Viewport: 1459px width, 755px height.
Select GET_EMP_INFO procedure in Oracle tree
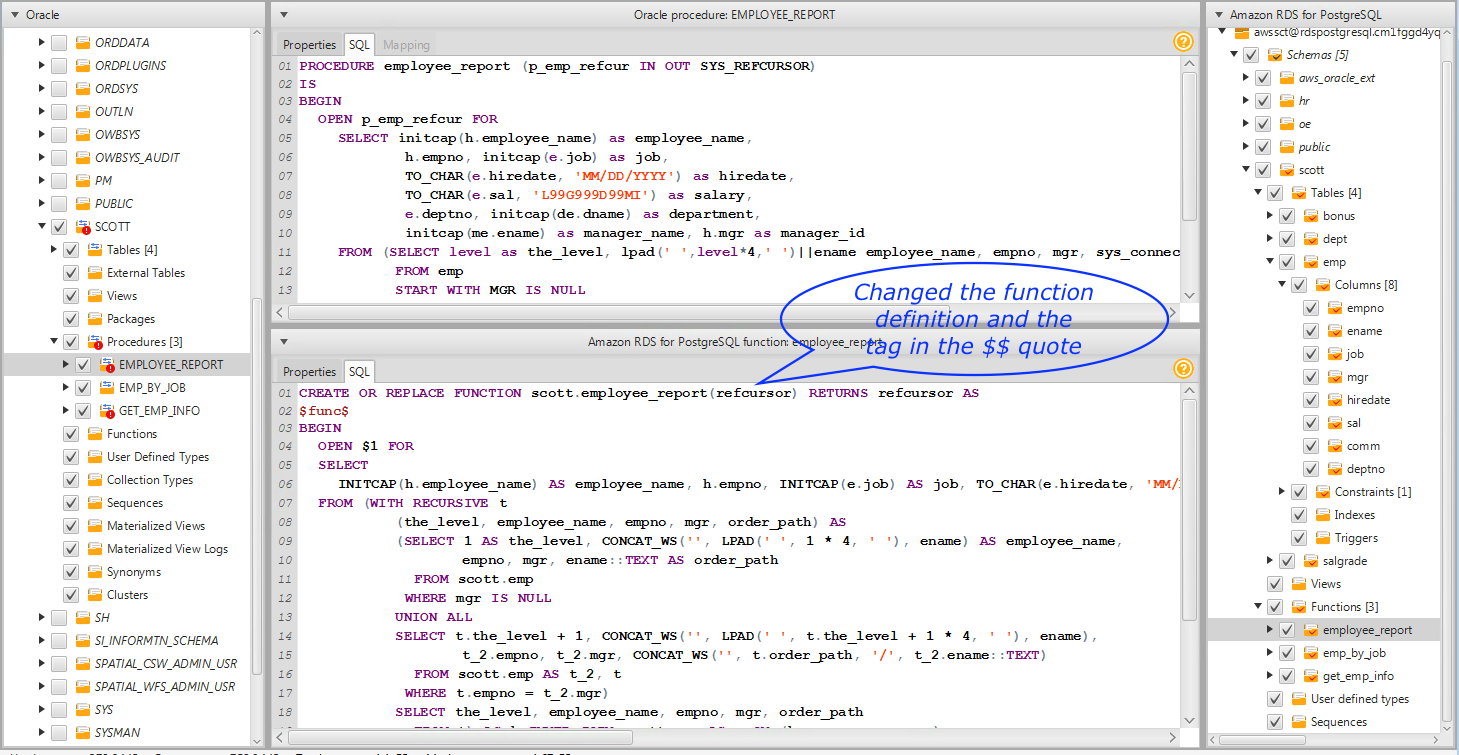pos(159,411)
